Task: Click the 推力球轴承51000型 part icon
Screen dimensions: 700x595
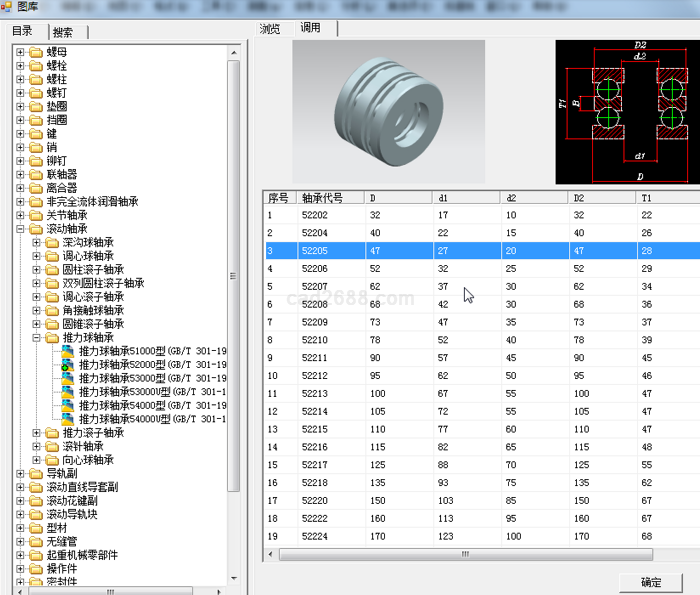Action: point(69,352)
